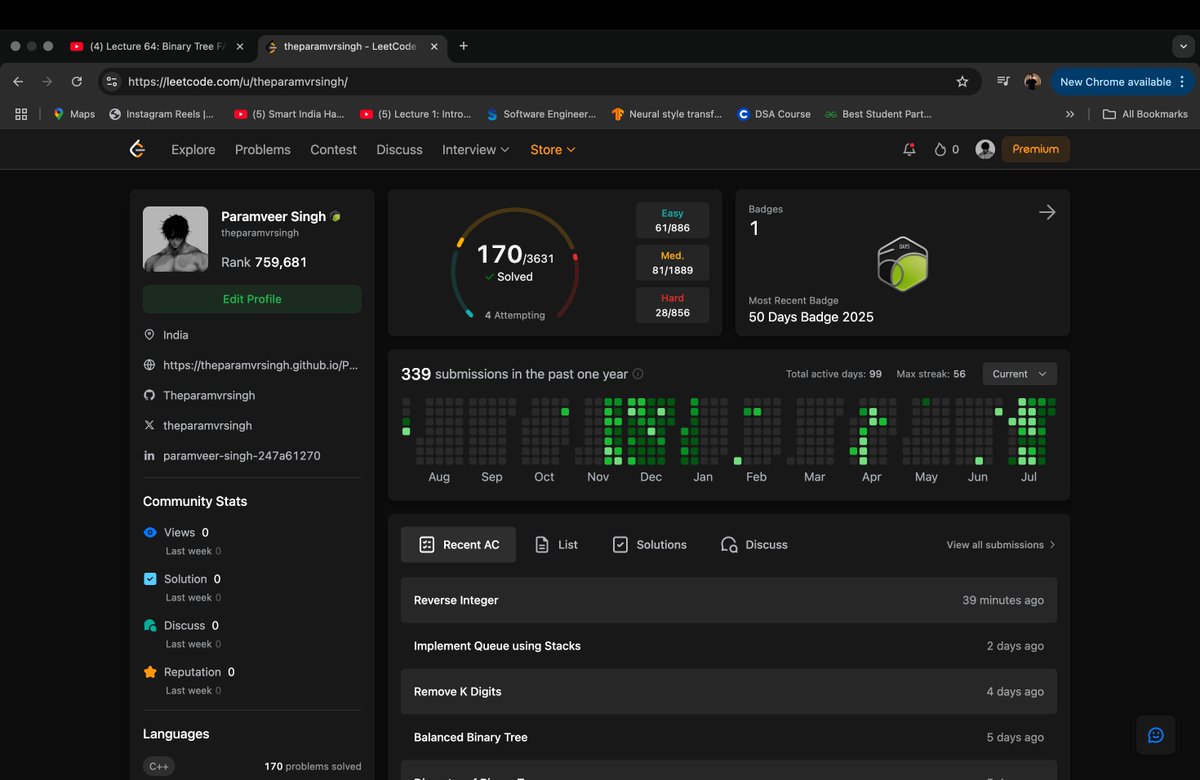Click the badges arrow icon
This screenshot has height=780, width=1200.
1047,212
